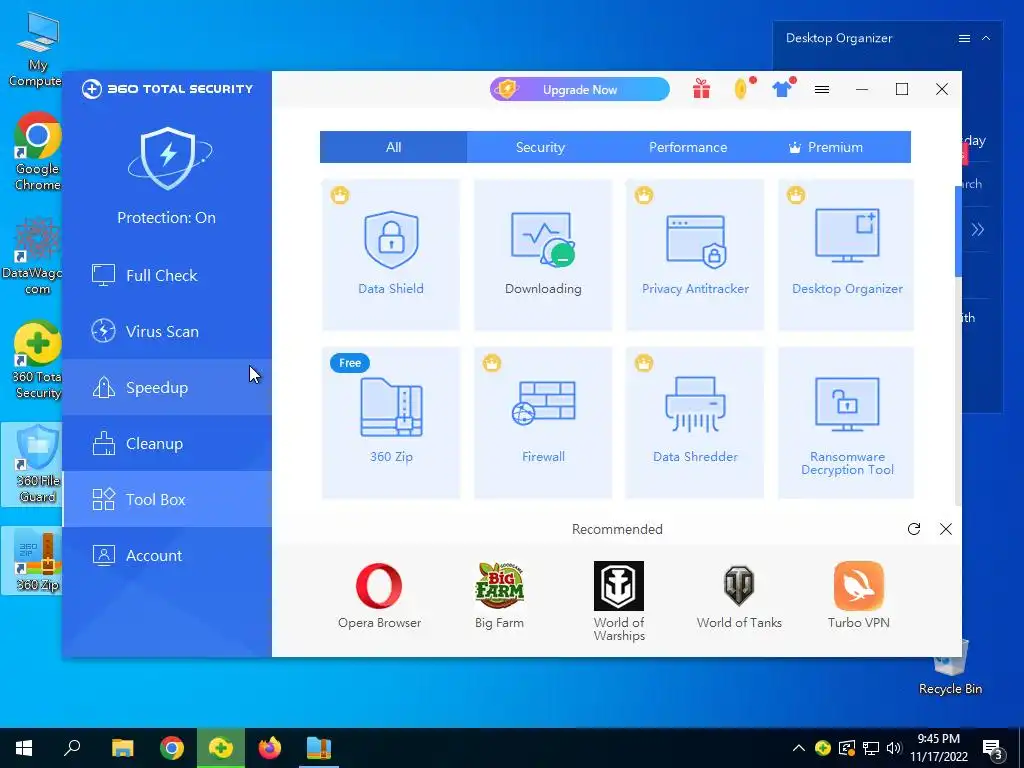
Task: Close the Recommended panel
Action: tap(946, 529)
